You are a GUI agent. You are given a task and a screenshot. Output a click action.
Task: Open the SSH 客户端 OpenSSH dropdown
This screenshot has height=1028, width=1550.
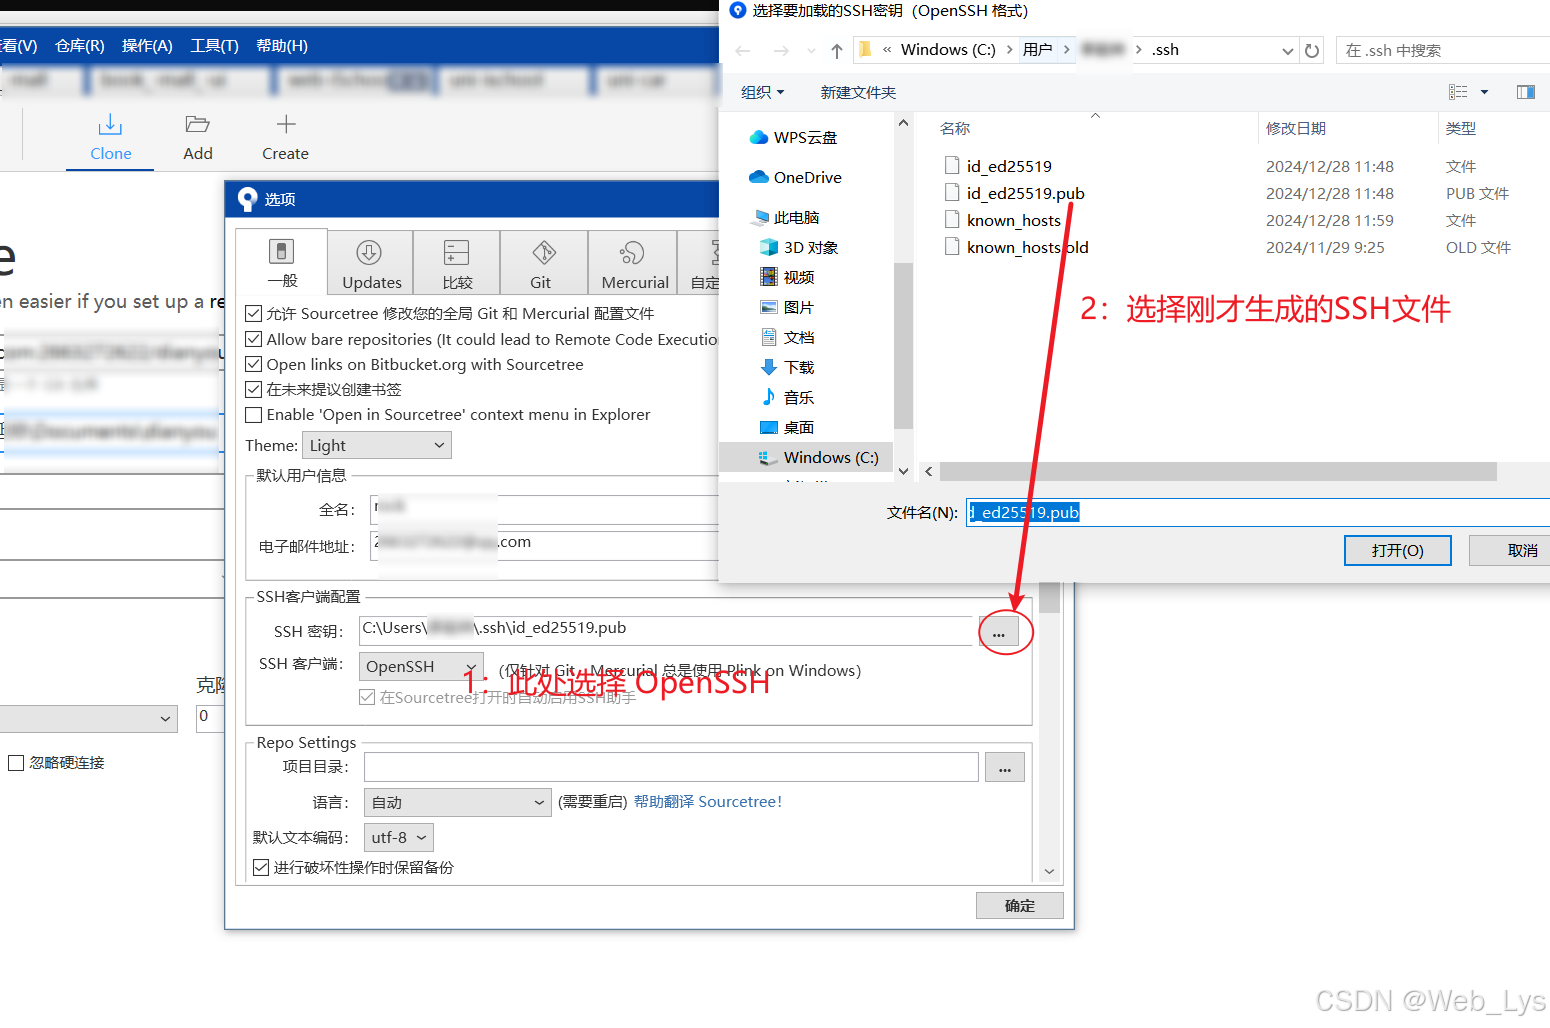tap(421, 666)
